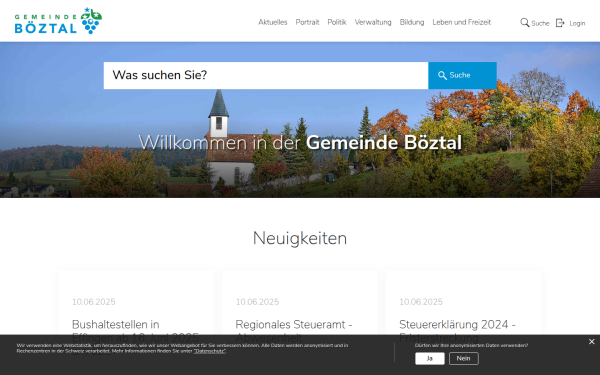Focus the 'Was suchen Sie?' search field

point(266,75)
